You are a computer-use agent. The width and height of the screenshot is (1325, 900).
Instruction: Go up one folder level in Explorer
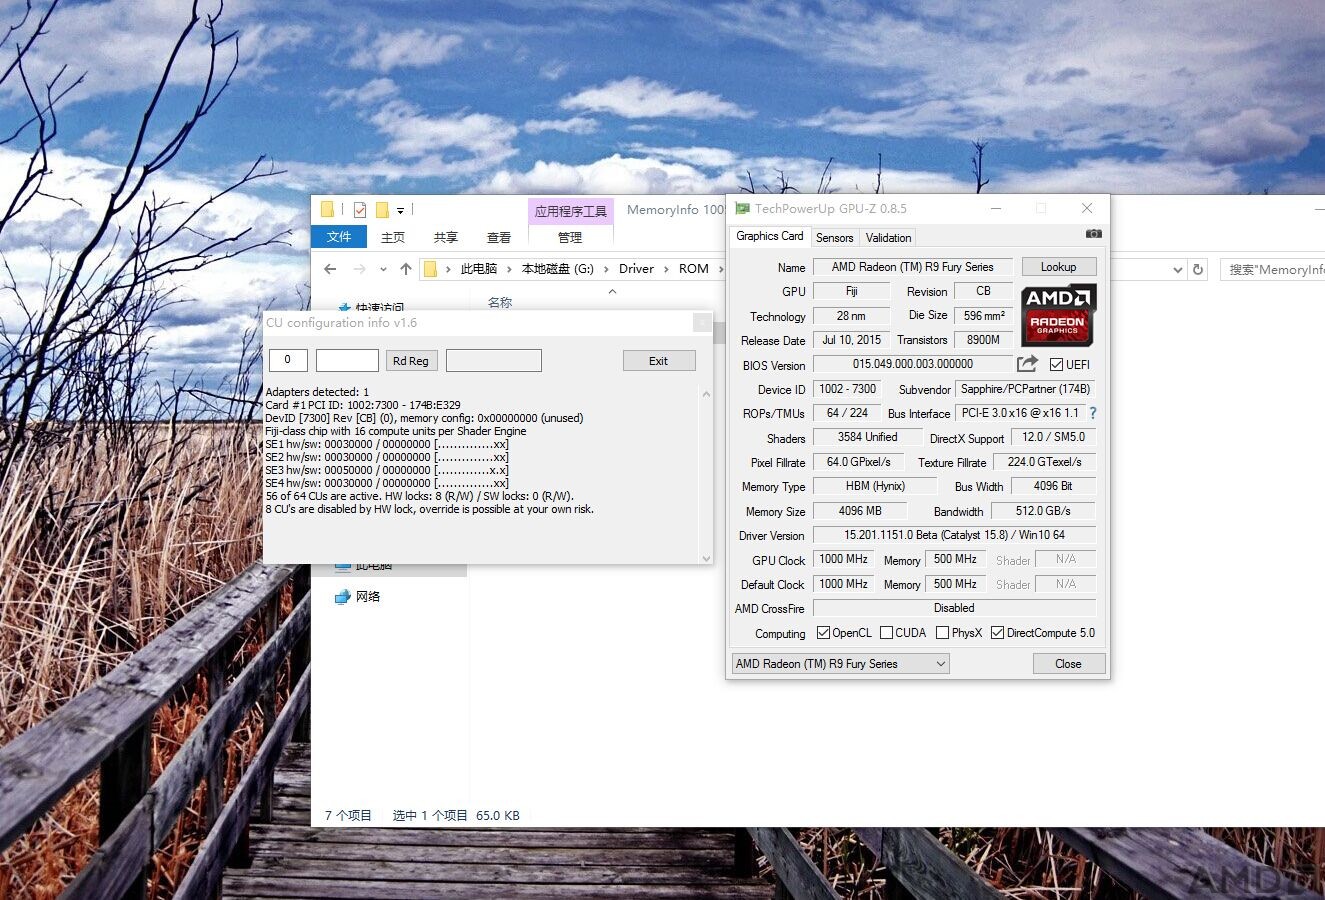[405, 269]
